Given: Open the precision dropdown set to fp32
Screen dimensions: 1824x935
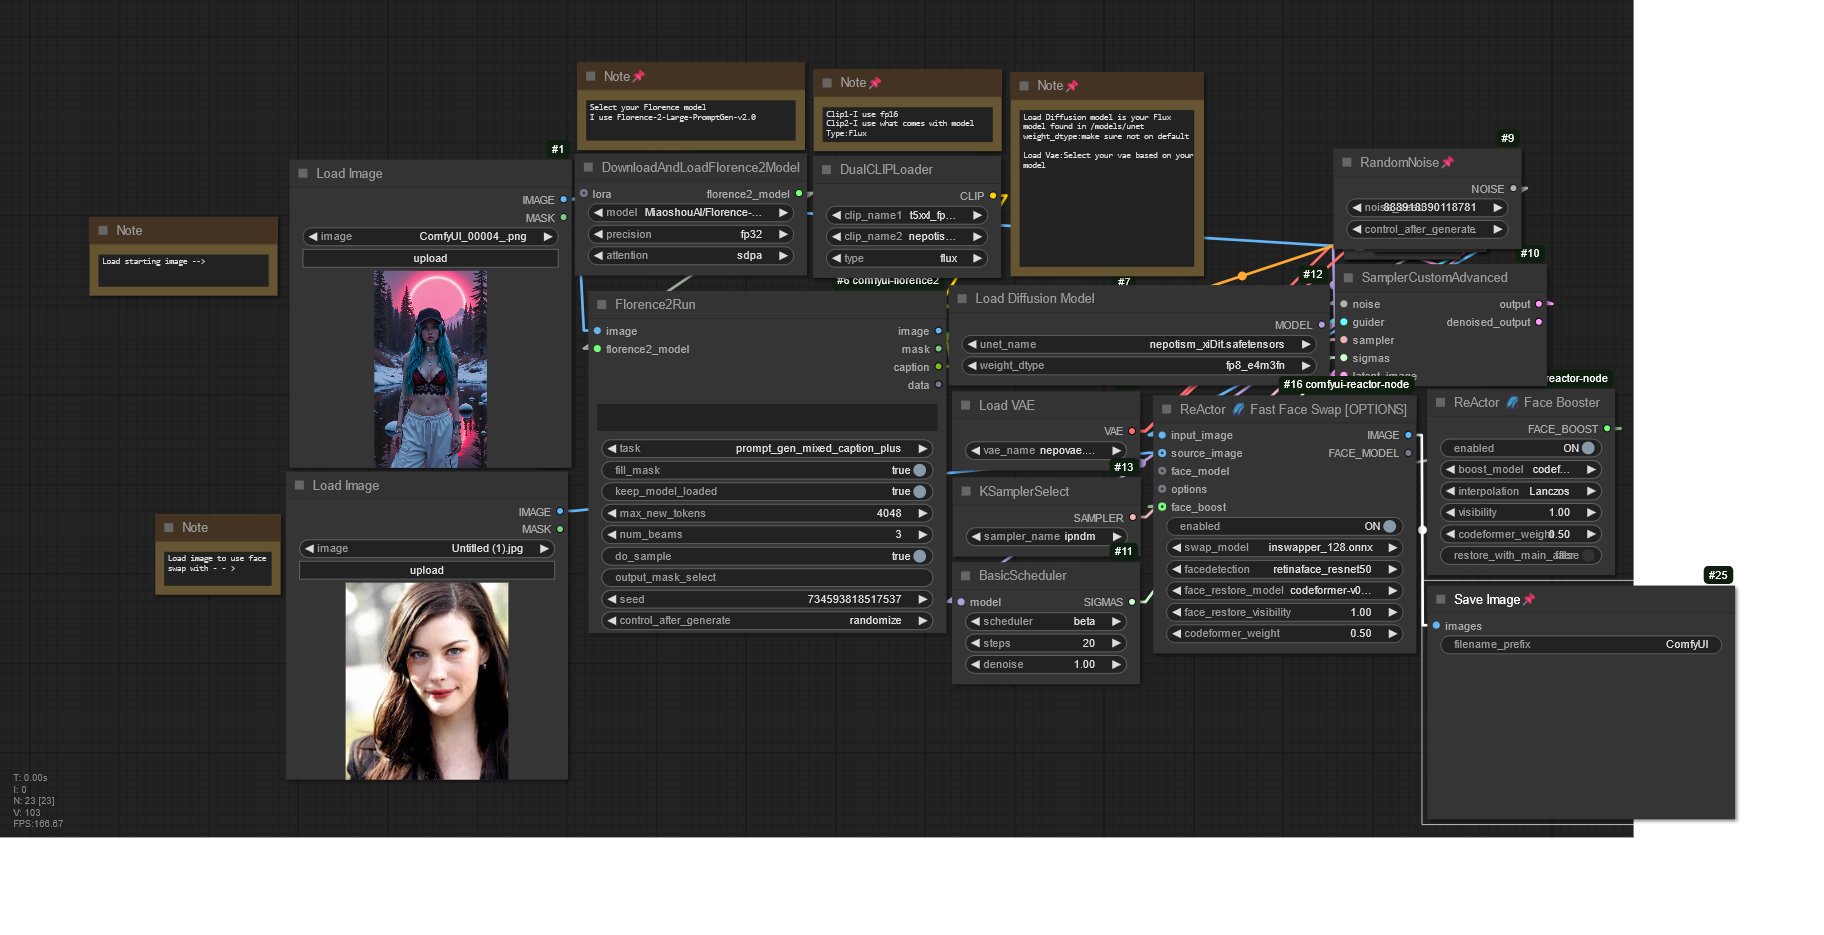Looking at the screenshot, I should coord(690,235).
